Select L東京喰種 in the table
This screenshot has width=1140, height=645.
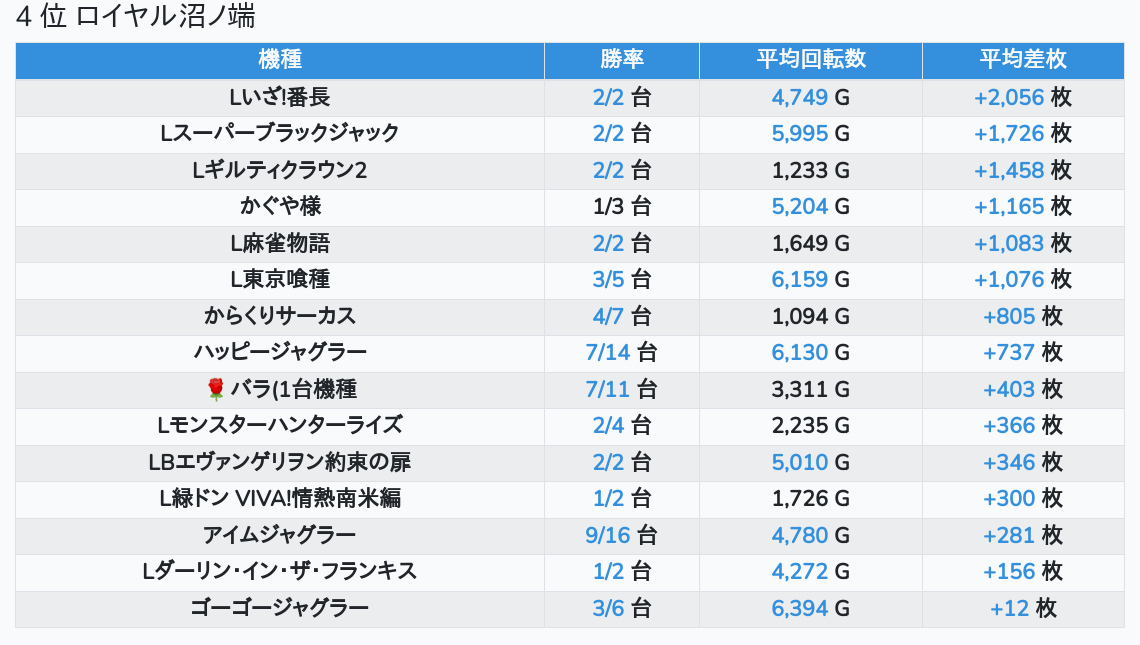[280, 279]
